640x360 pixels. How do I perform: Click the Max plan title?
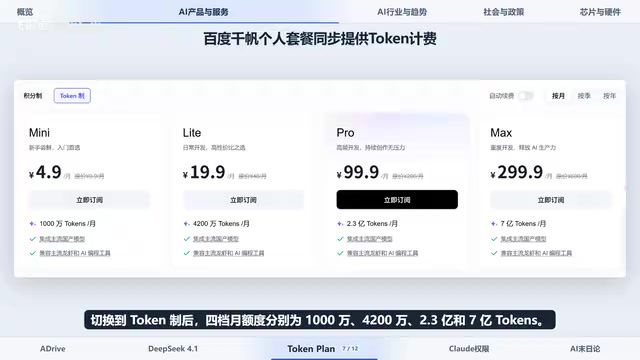501,133
